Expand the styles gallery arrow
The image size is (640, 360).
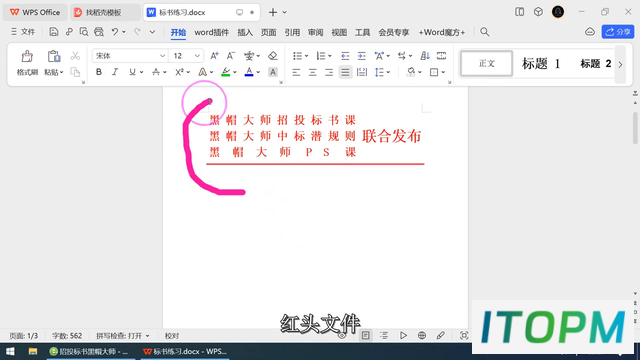click(x=620, y=64)
